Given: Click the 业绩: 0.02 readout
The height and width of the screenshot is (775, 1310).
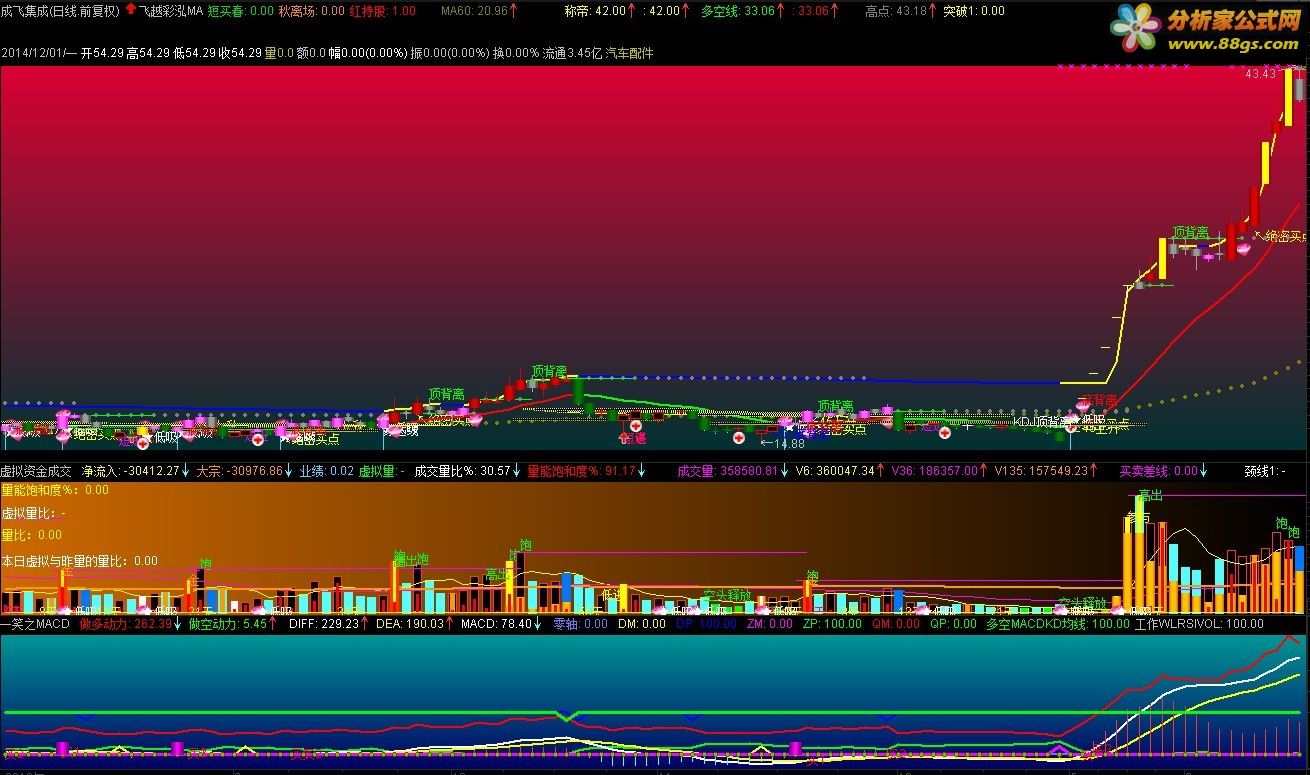Looking at the screenshot, I should 327,470.
